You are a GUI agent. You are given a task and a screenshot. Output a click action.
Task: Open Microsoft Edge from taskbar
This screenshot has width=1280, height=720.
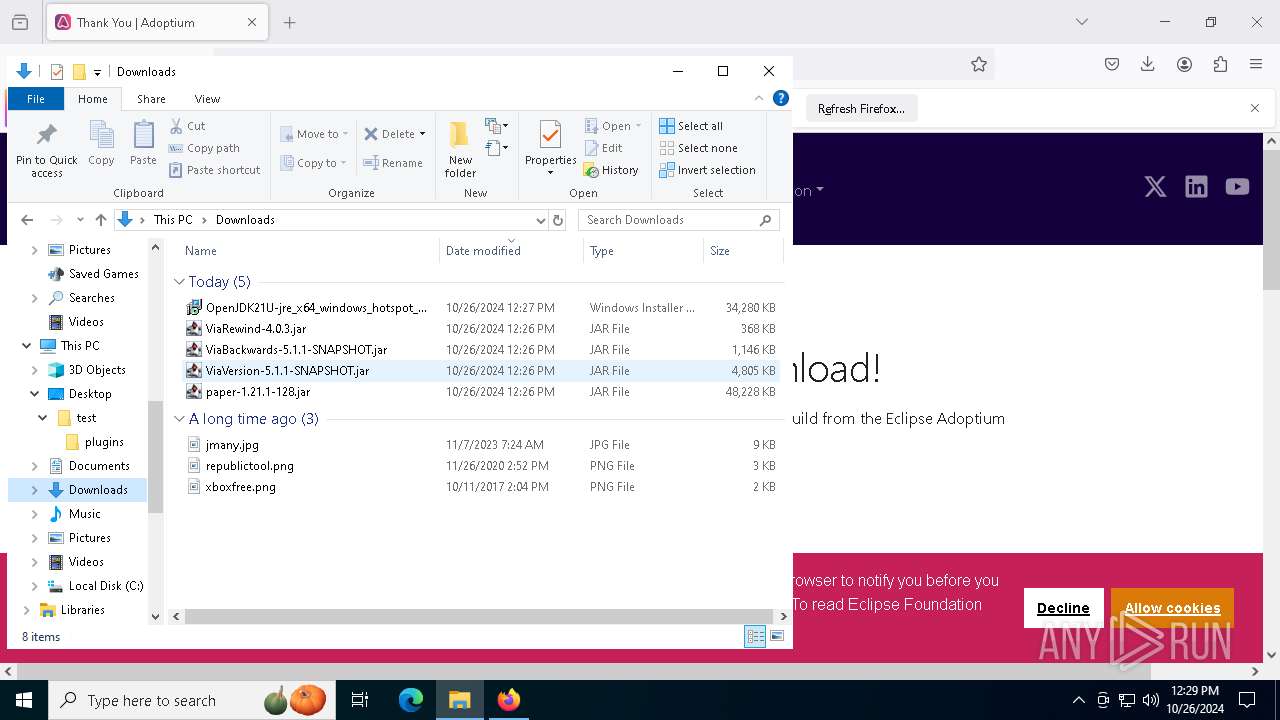pyautogui.click(x=411, y=700)
